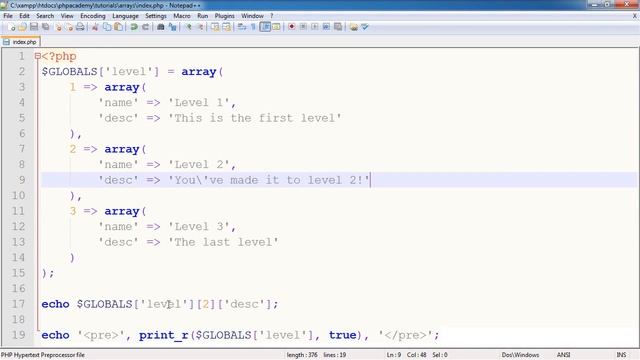Click the text 'This is the first level'

[x=255, y=118]
